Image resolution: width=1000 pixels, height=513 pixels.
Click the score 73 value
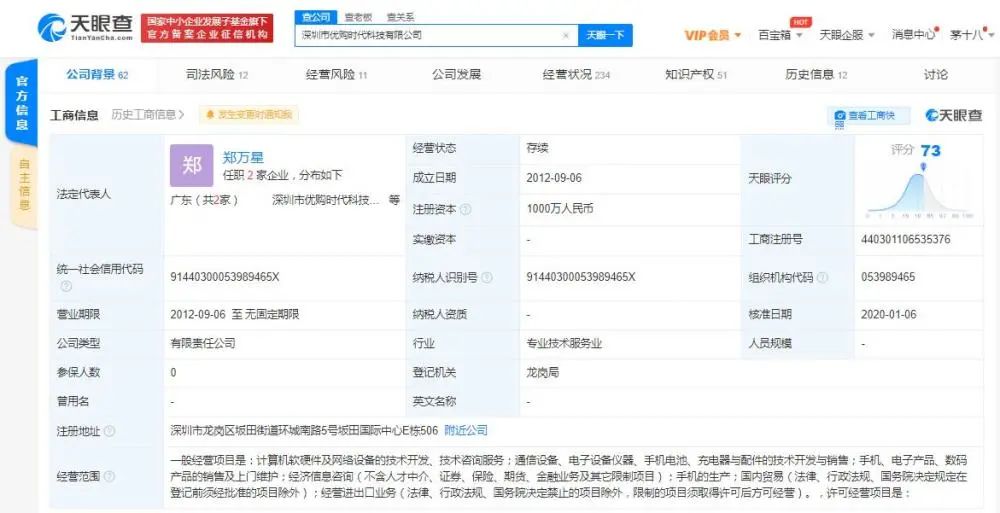tap(930, 151)
